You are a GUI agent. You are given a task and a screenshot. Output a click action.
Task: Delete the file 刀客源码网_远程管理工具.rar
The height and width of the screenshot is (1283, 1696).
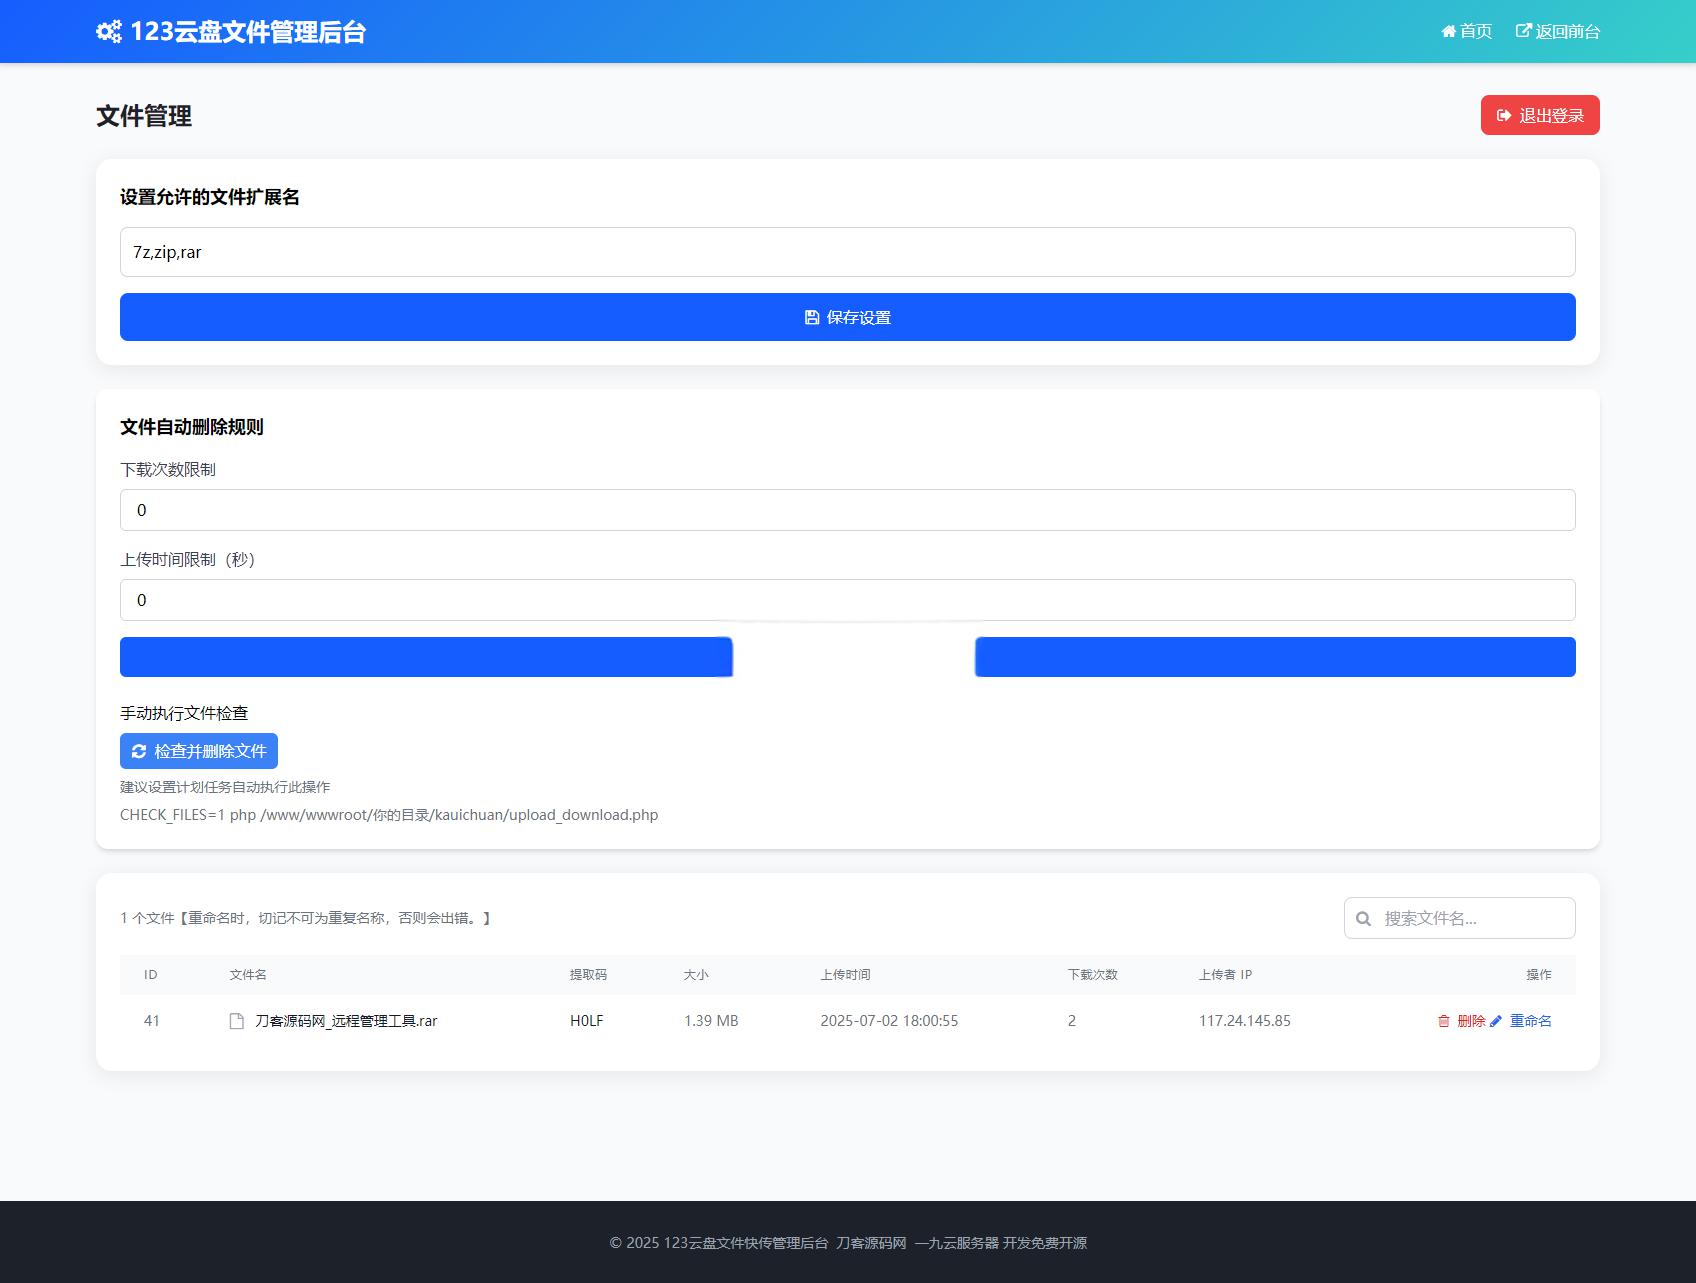click(x=1461, y=1021)
